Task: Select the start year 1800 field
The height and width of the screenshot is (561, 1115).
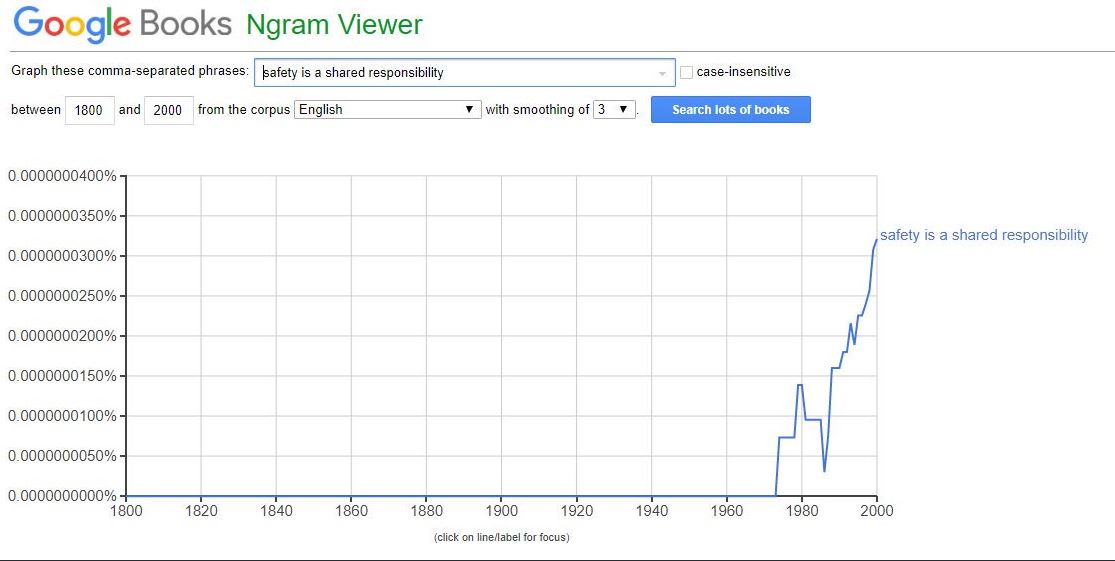Action: coord(90,110)
